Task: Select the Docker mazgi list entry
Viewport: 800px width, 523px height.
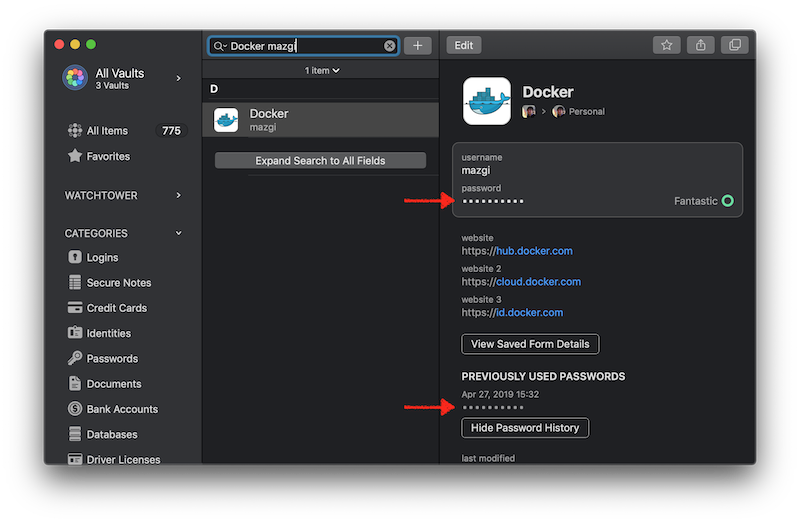Action: tap(321, 120)
